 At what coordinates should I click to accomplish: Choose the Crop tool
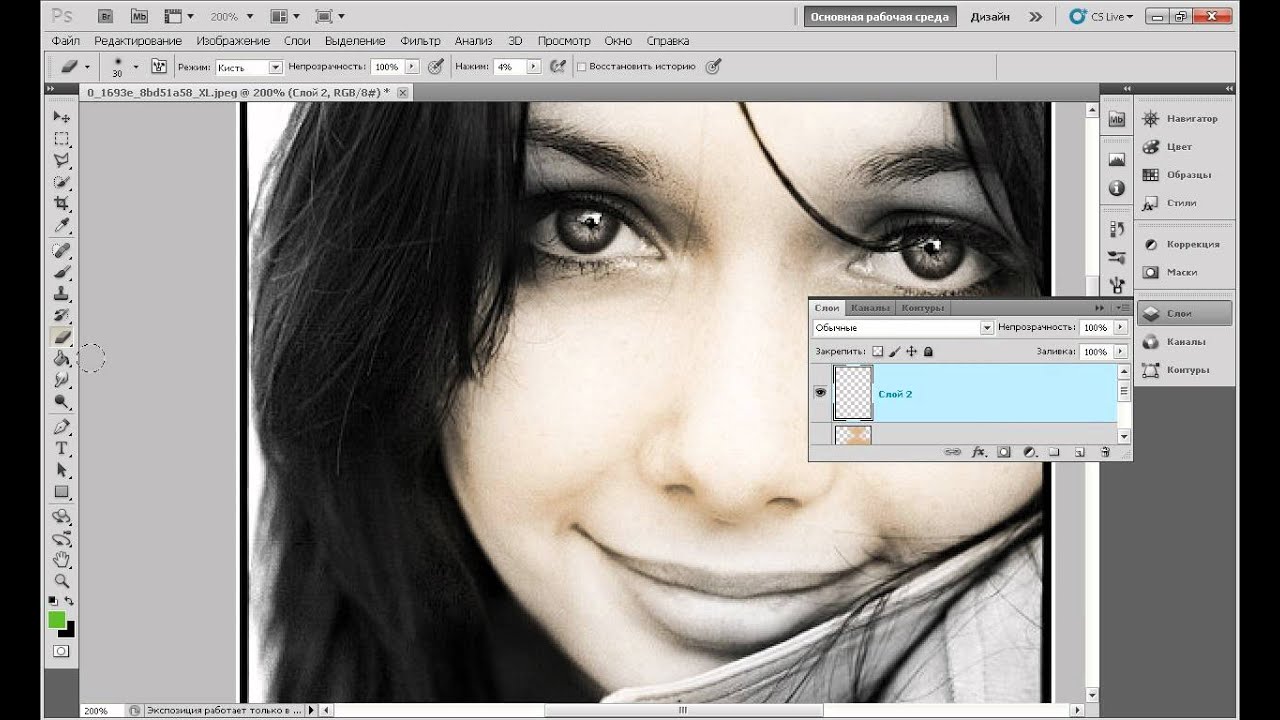[62, 204]
